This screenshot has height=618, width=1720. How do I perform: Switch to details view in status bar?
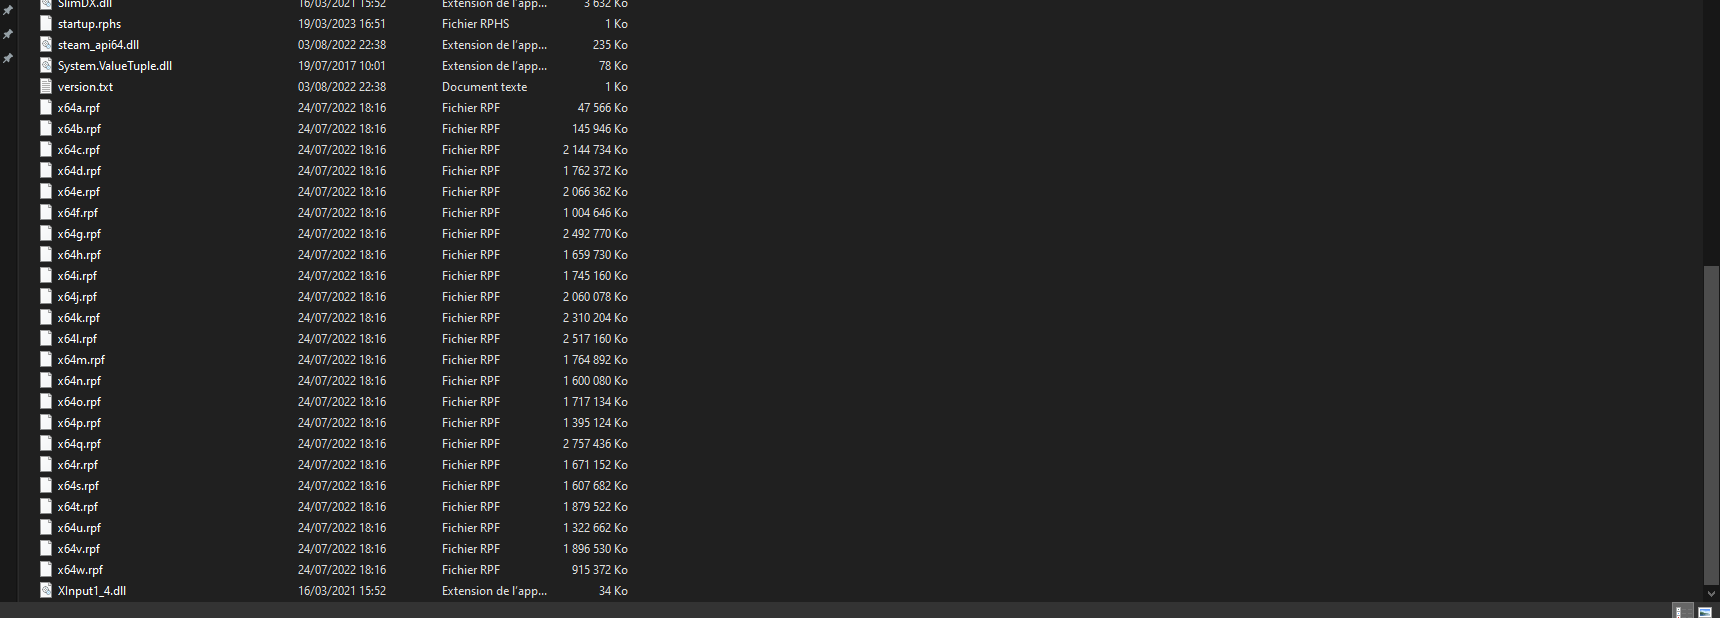click(1683, 611)
